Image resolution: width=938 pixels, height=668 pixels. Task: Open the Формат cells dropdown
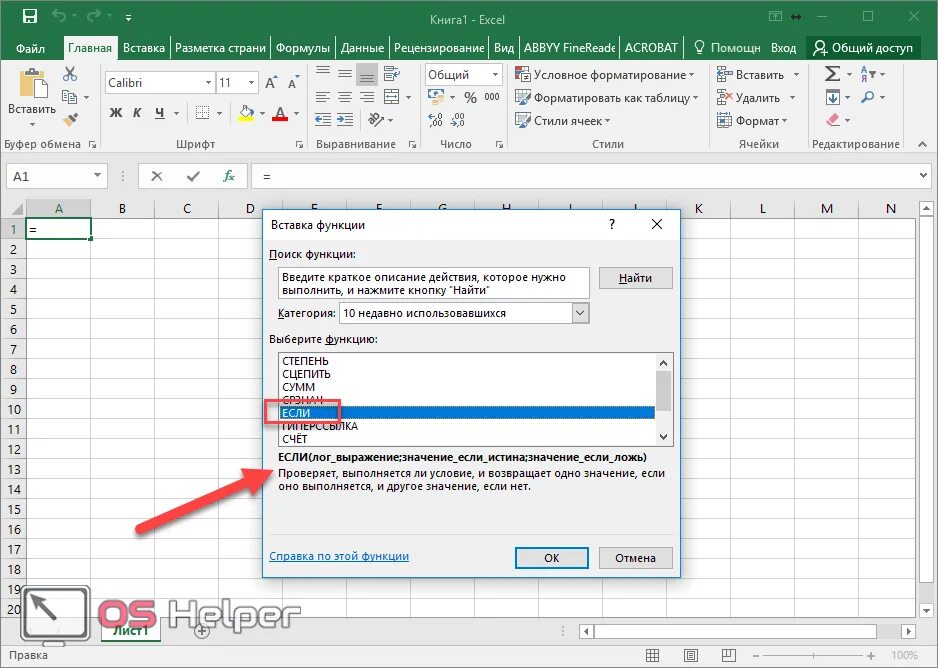click(x=752, y=121)
